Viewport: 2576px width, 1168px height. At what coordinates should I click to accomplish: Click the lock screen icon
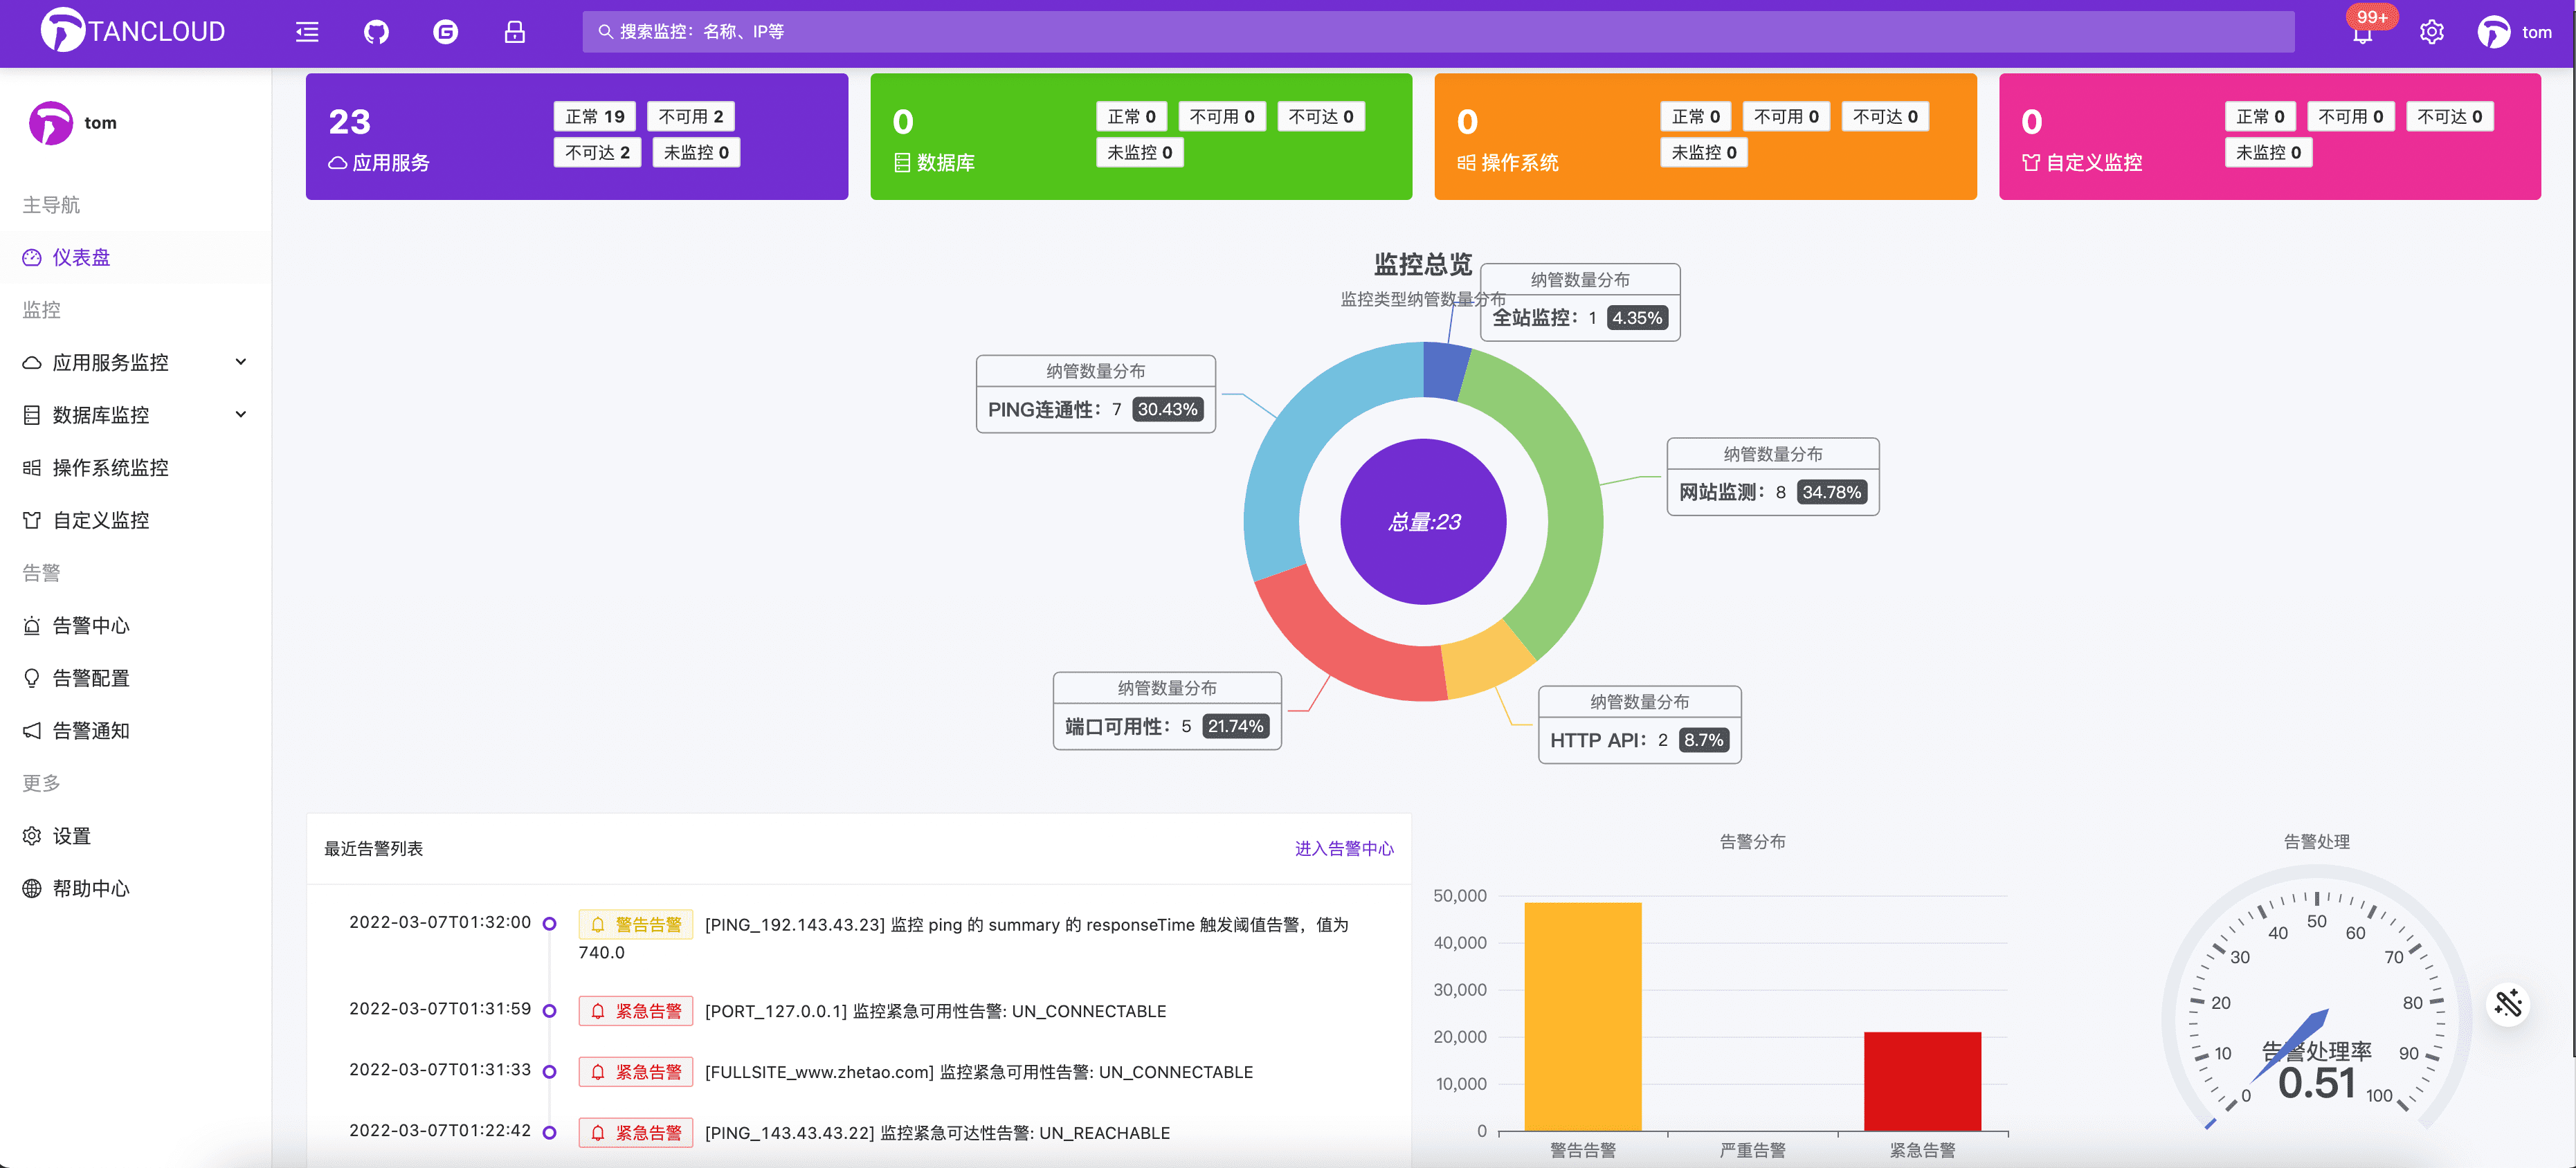point(514,32)
